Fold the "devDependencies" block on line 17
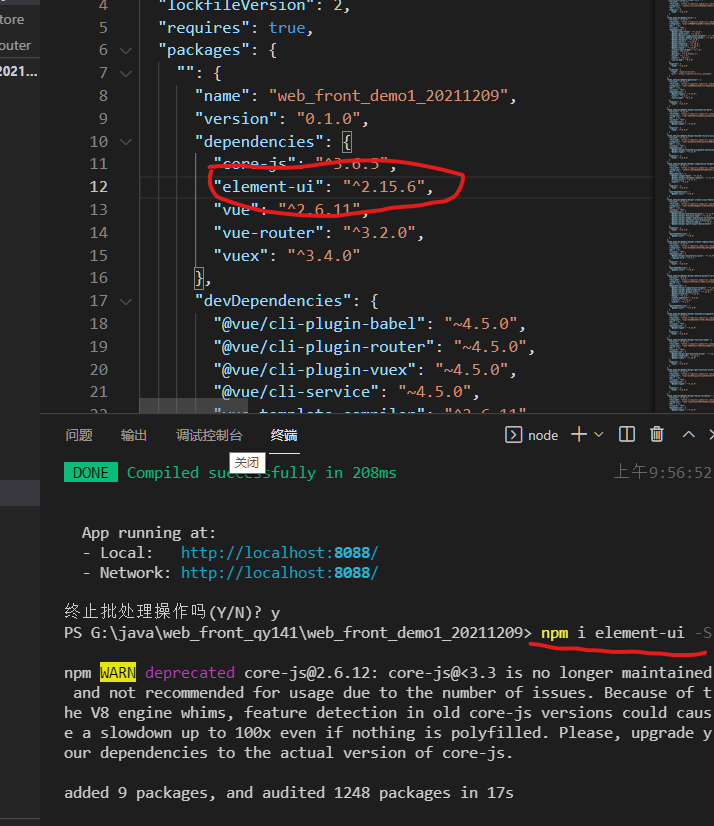The height and width of the screenshot is (826, 714). pyautogui.click(x=125, y=301)
